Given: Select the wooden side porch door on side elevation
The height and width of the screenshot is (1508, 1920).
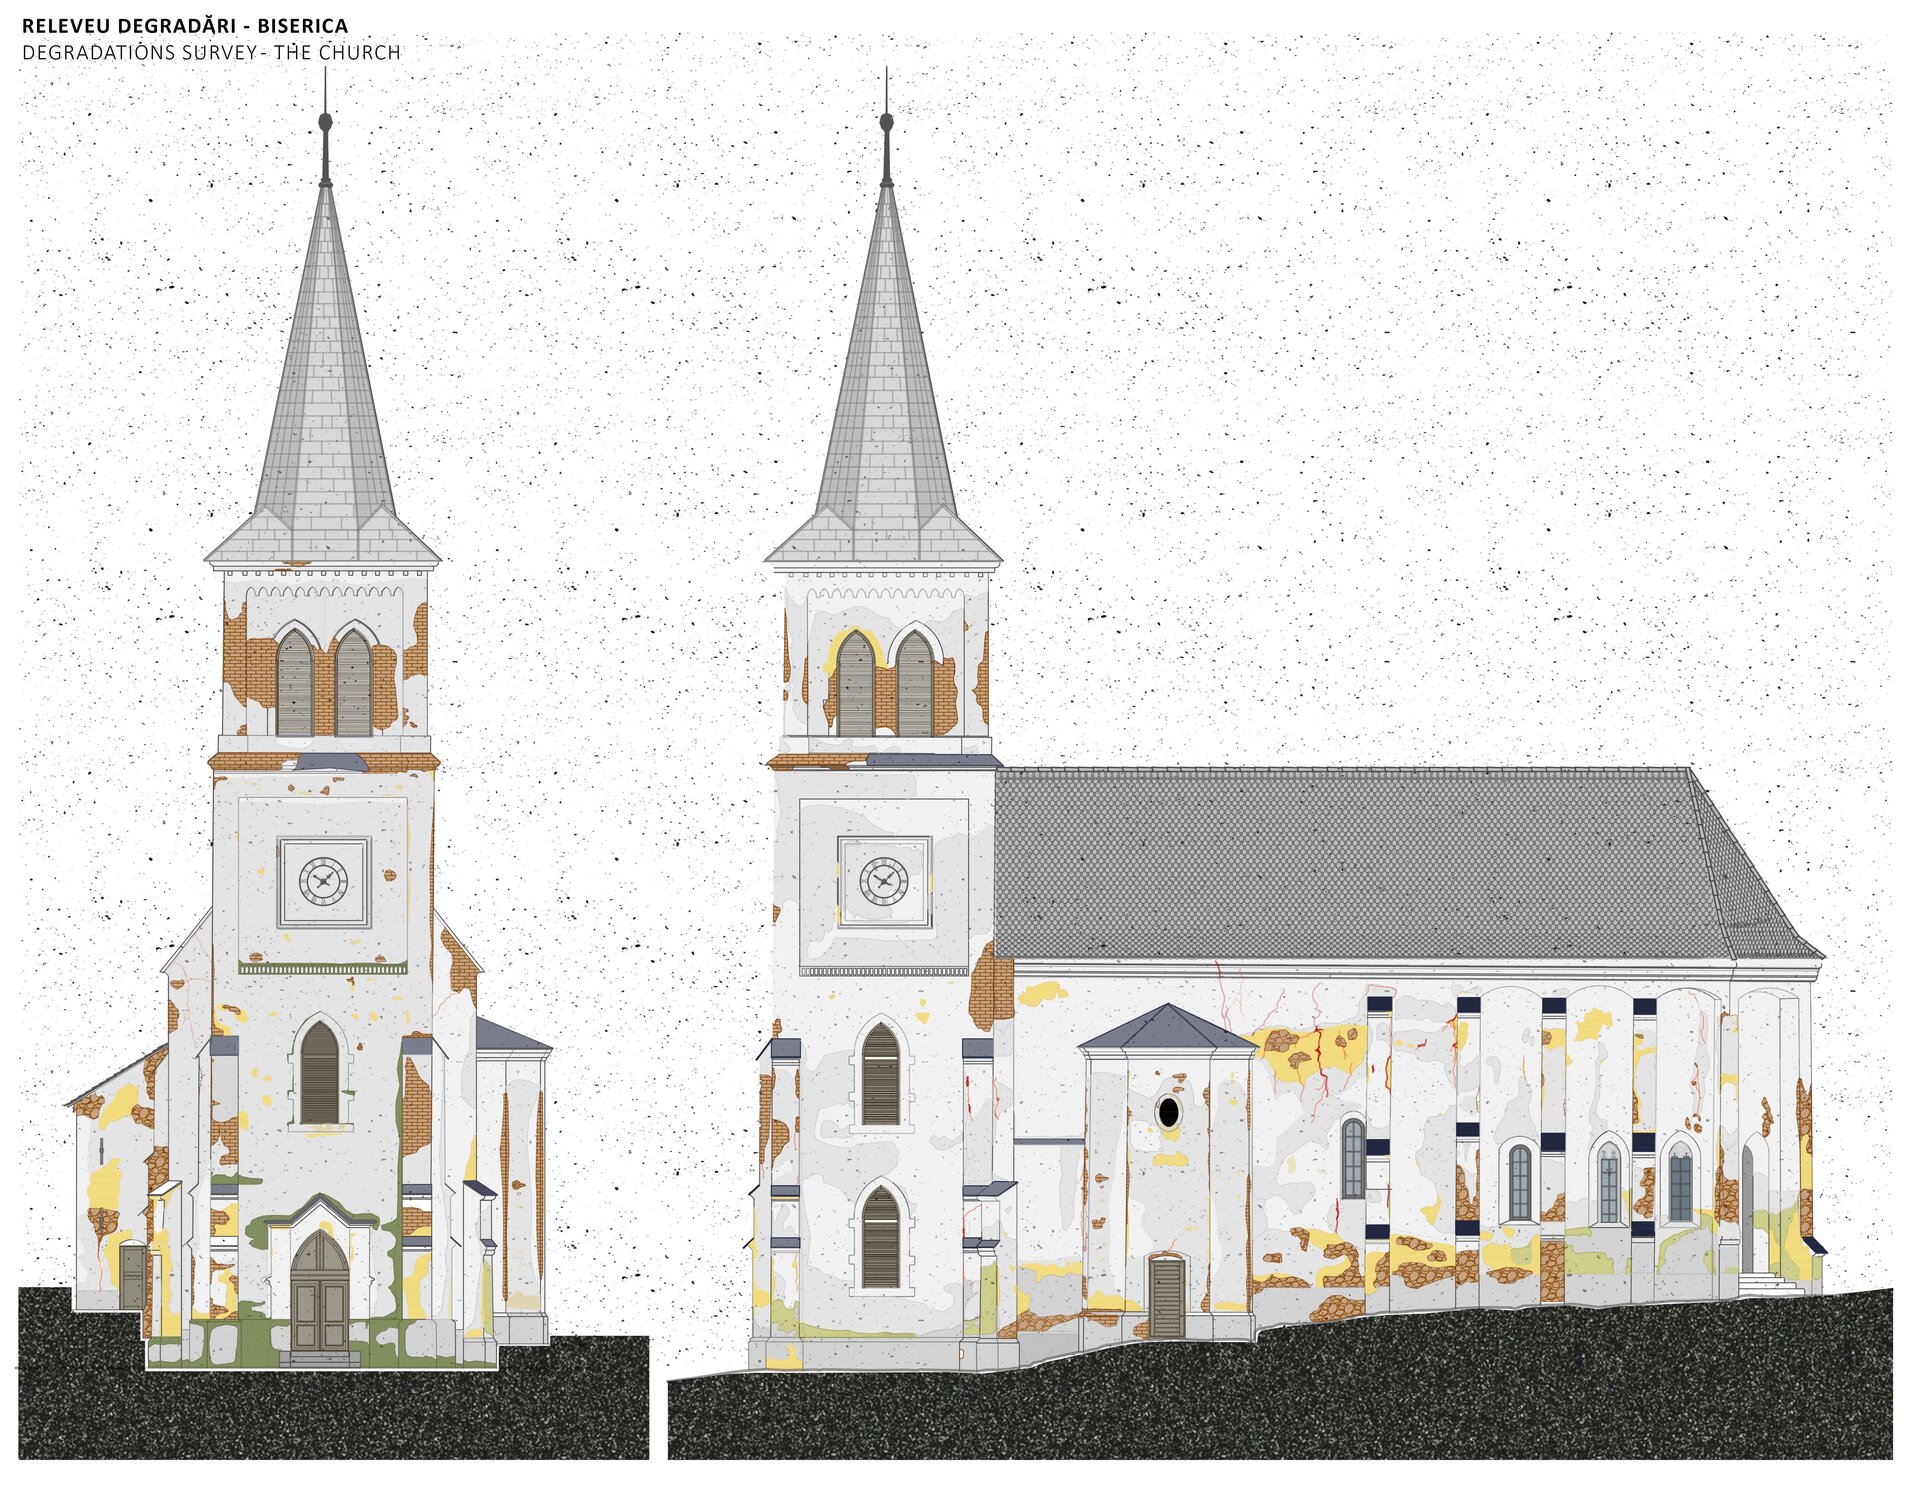Looking at the screenshot, I should 1166,1298.
